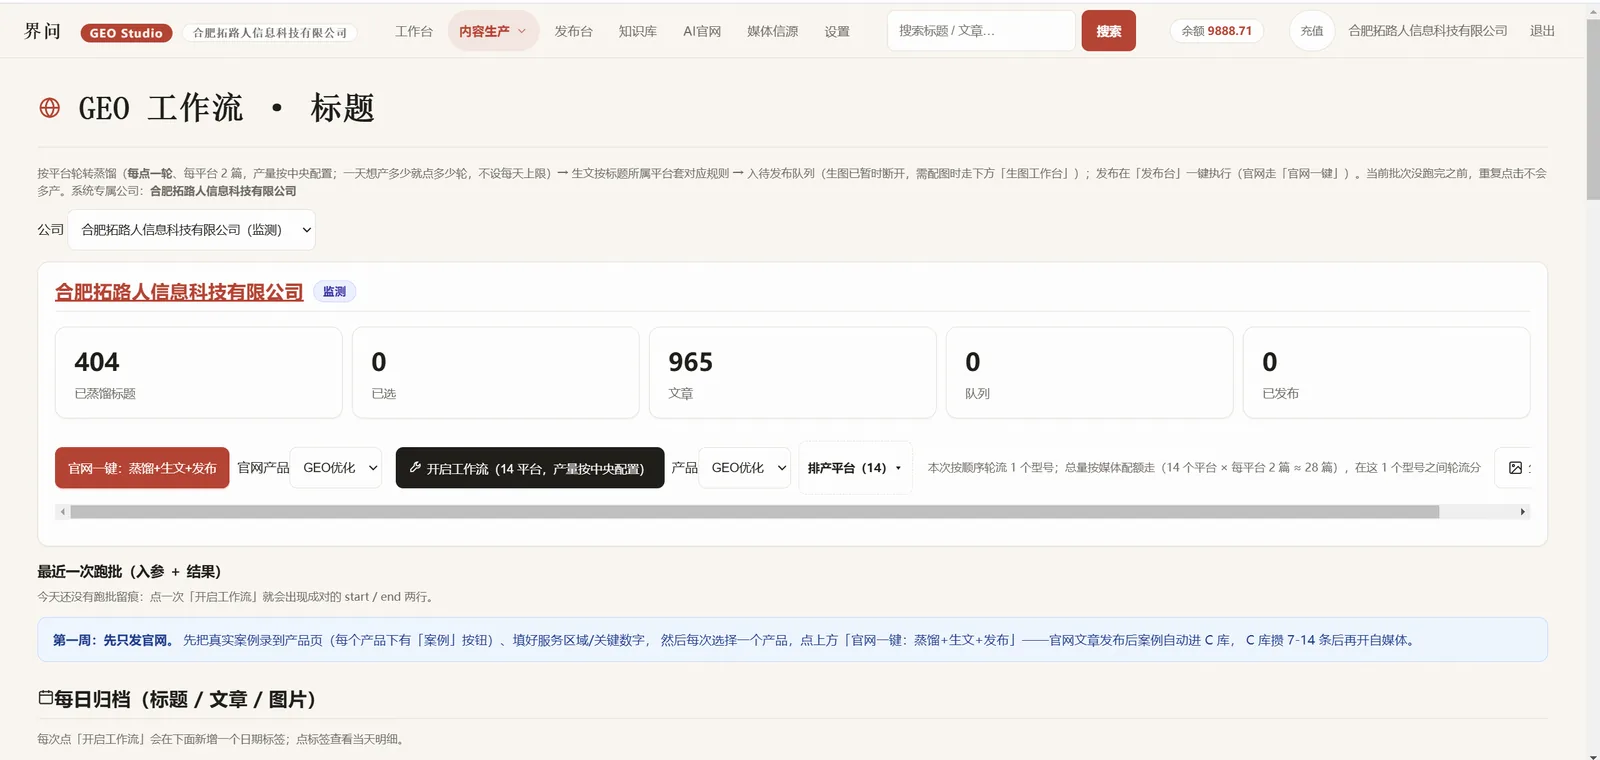Viewport: 1600px width, 760px height.
Task: Click the account name next to 充值
Action: click(1428, 31)
